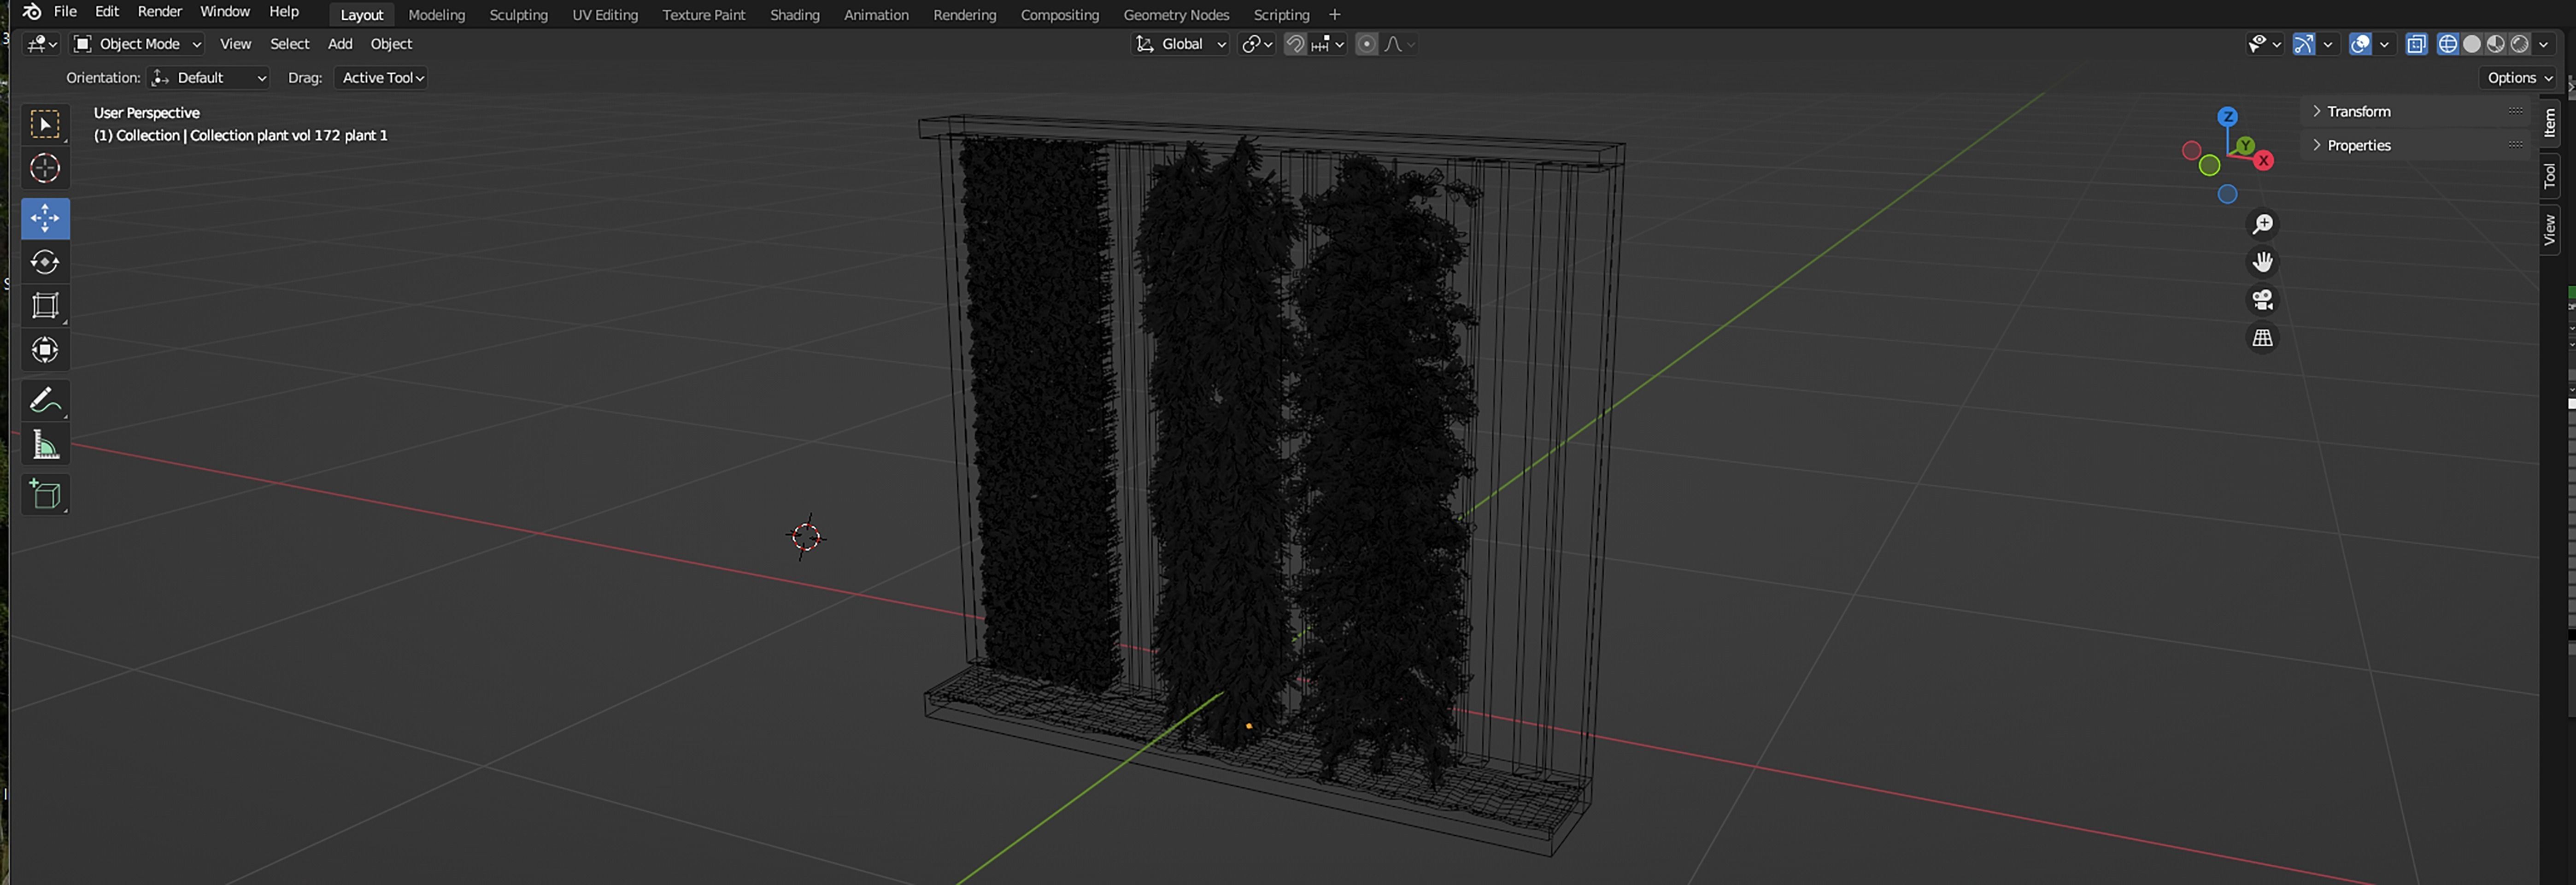Screen dimensions: 2576x885
Task: Open the viewport View menu
Action: (235, 44)
